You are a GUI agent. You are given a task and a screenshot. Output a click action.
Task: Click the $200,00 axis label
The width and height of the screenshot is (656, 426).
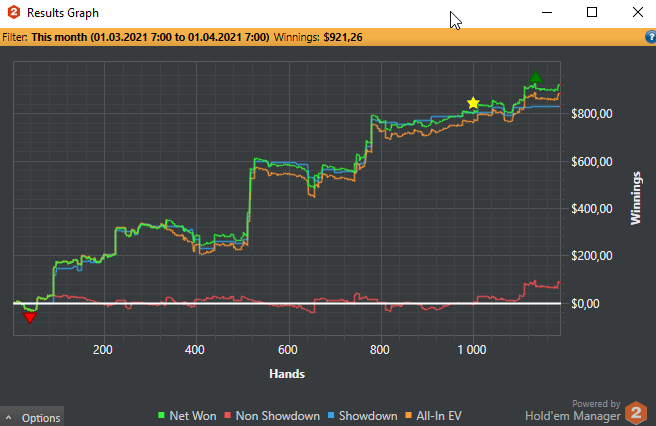(x=592, y=256)
